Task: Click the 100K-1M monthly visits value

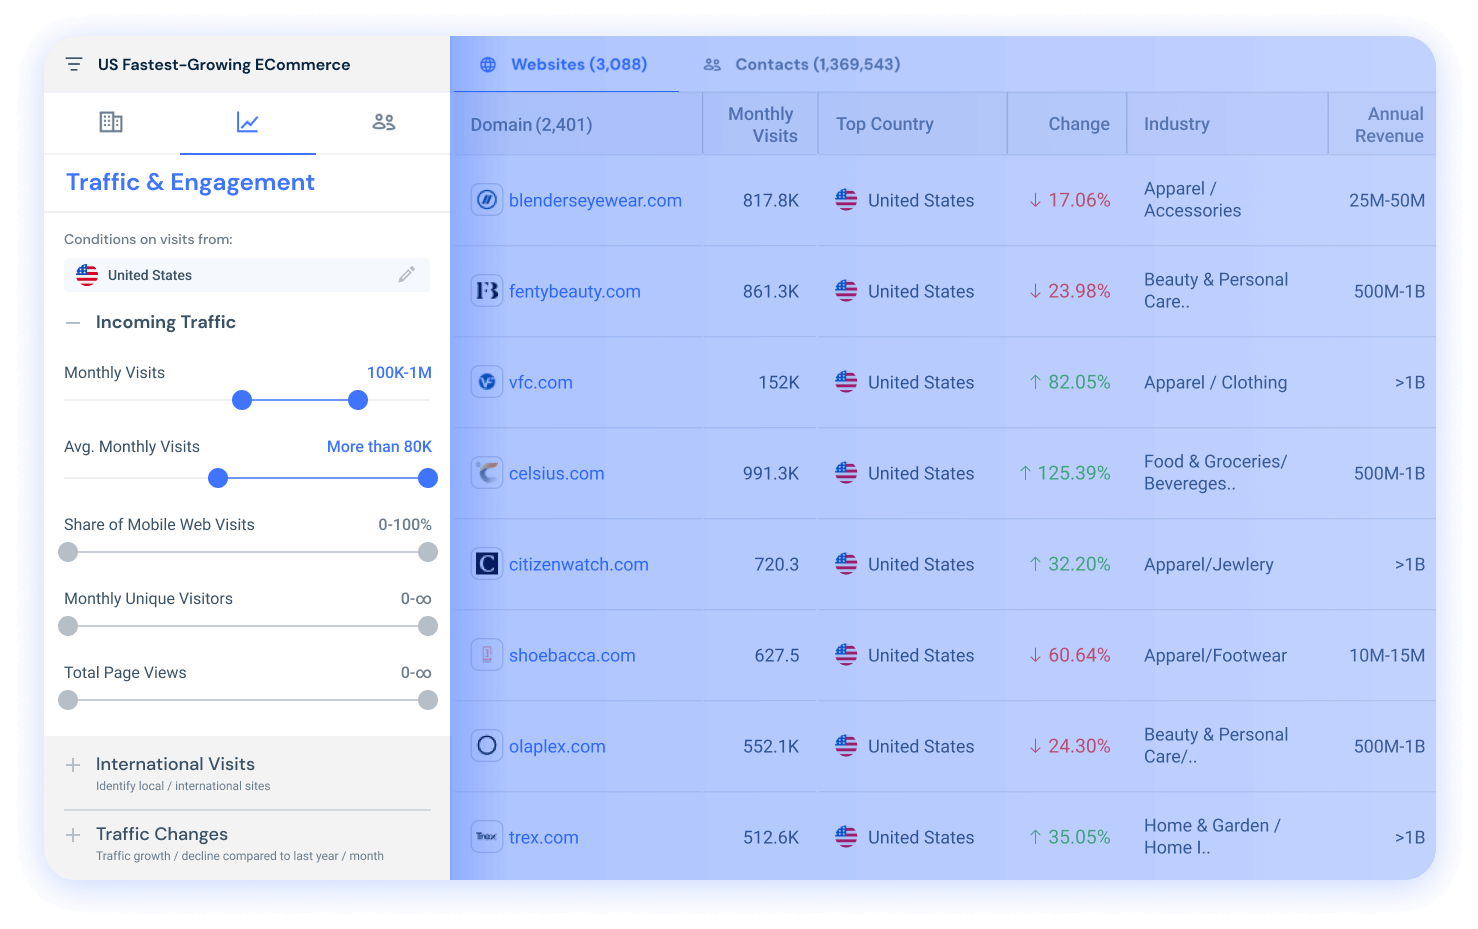Action: (399, 372)
